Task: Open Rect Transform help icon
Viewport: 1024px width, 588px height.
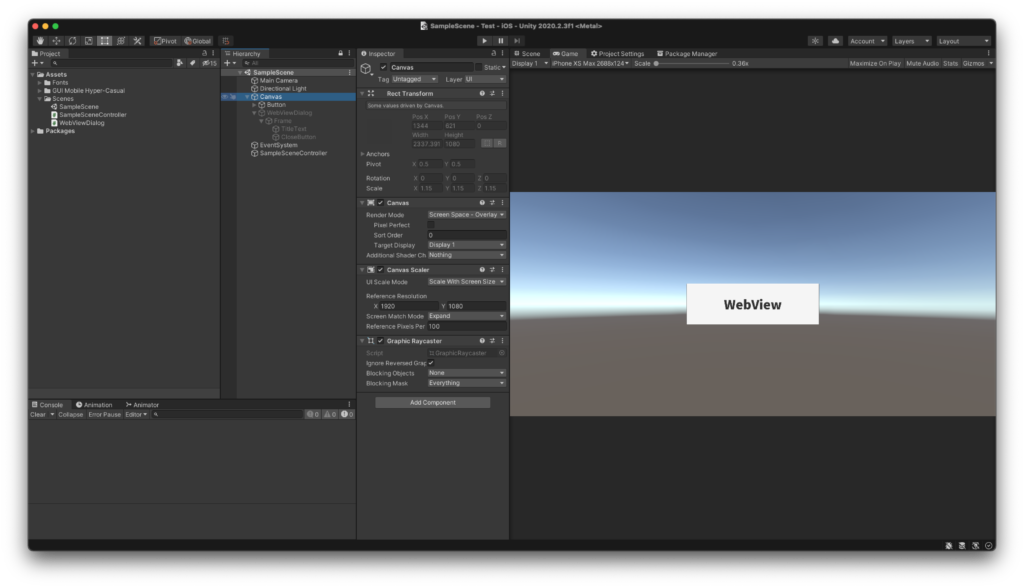Action: [x=482, y=93]
